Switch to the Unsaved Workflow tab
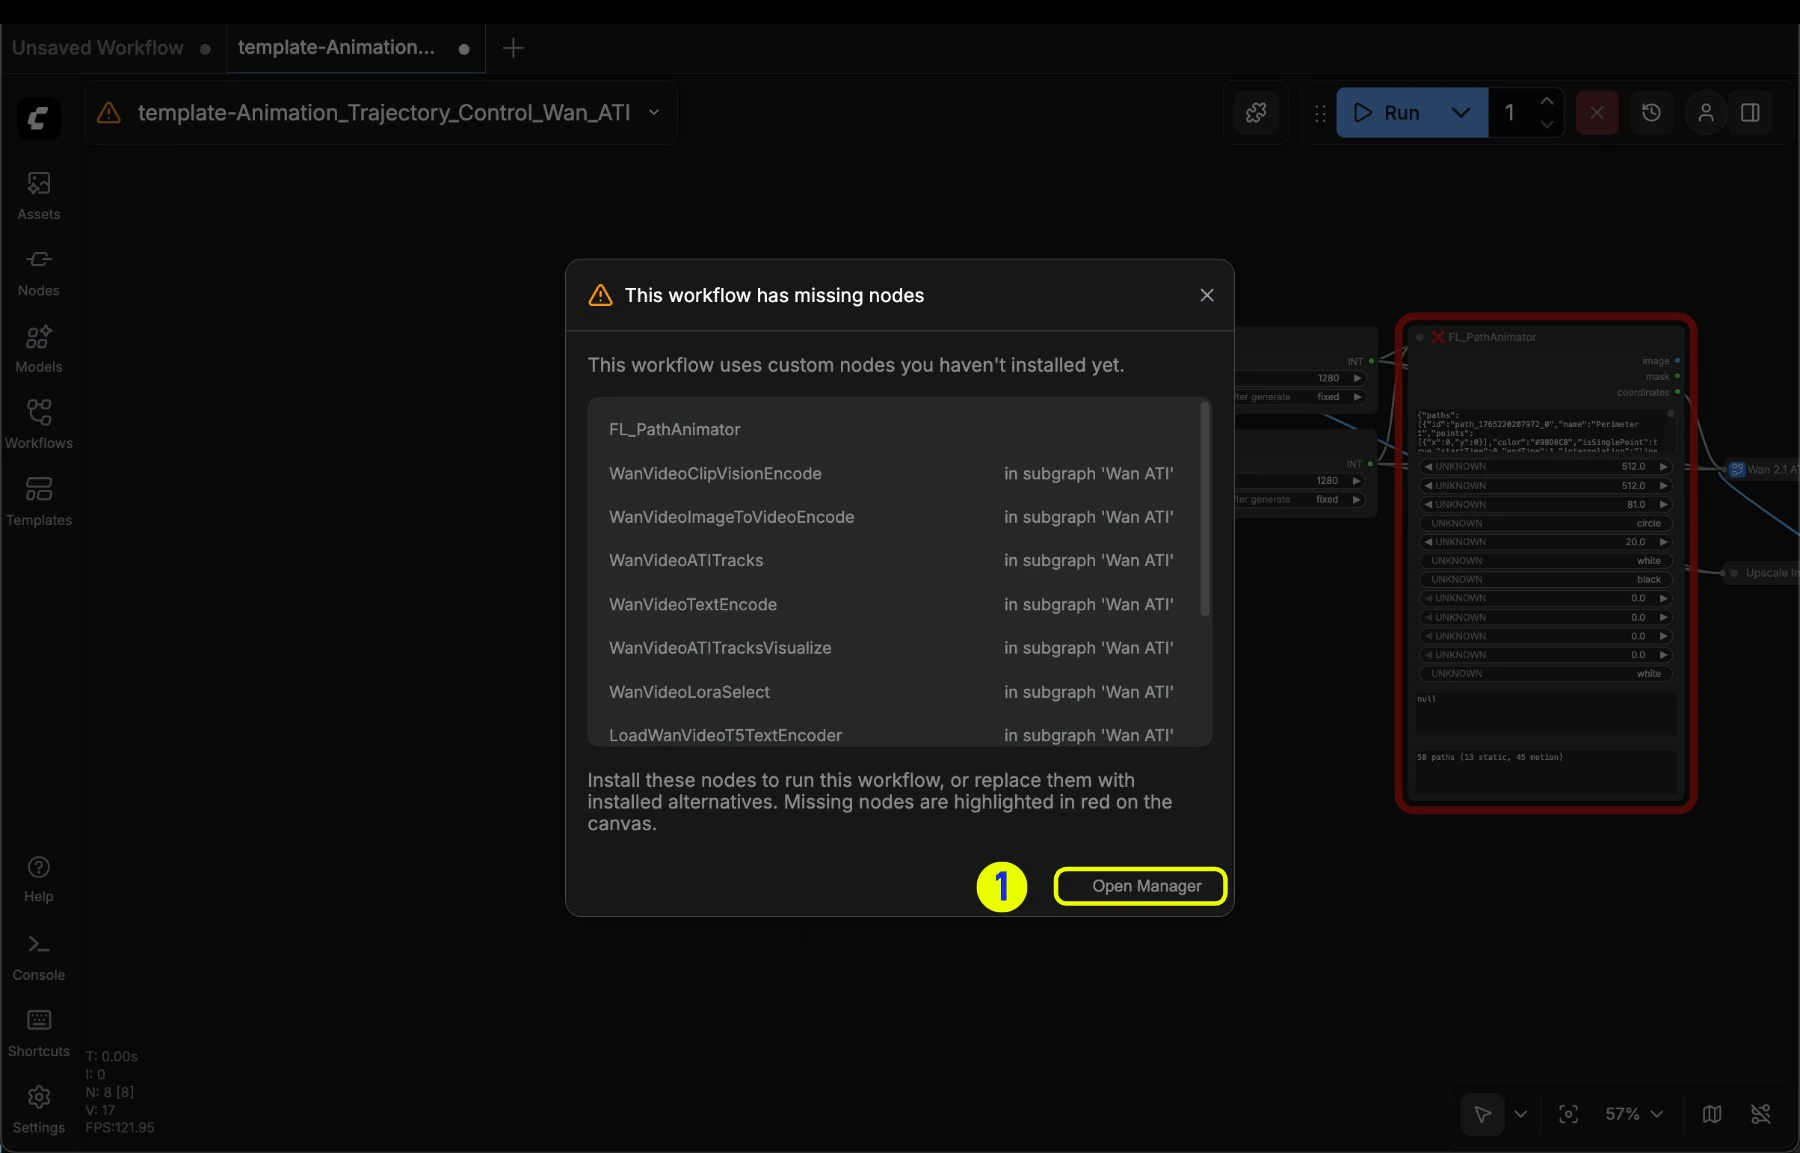This screenshot has height=1153, width=1800. click(97, 47)
